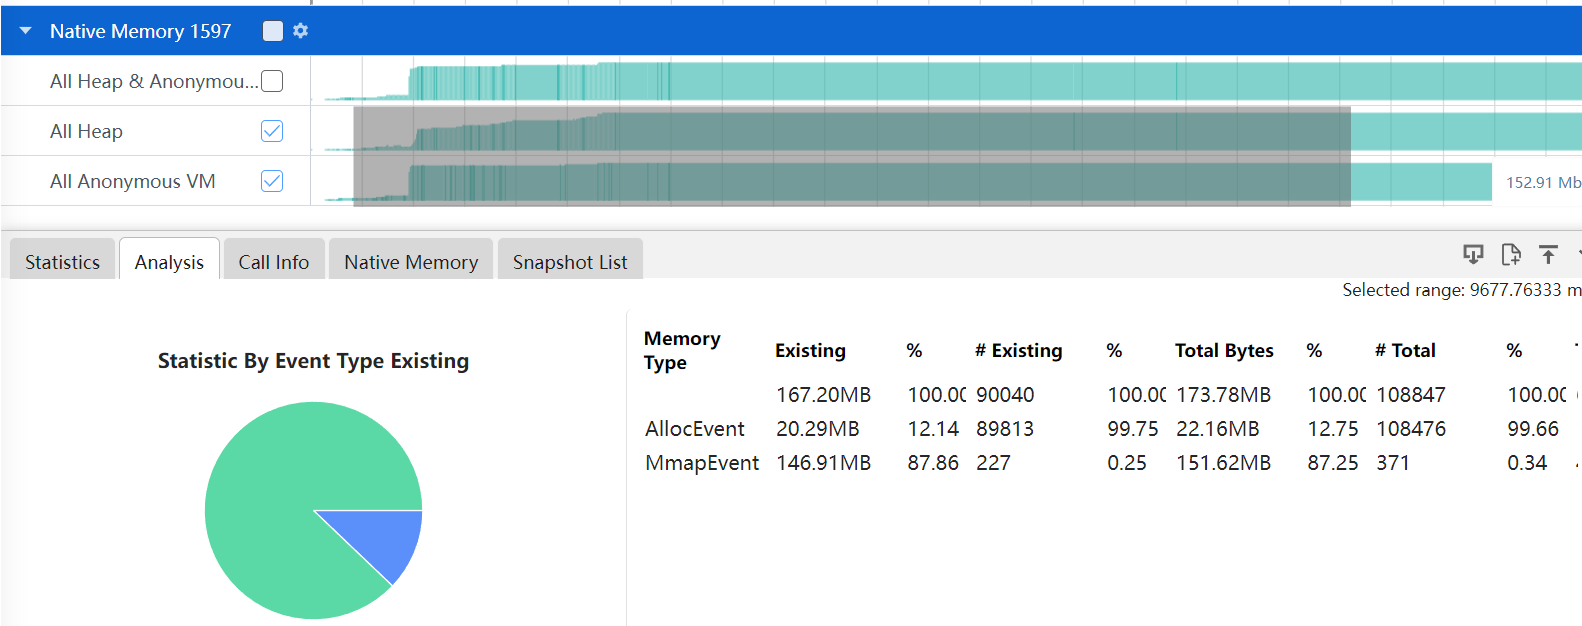Open the Call Info tab
The height and width of the screenshot is (626, 1582).
pyautogui.click(x=273, y=262)
